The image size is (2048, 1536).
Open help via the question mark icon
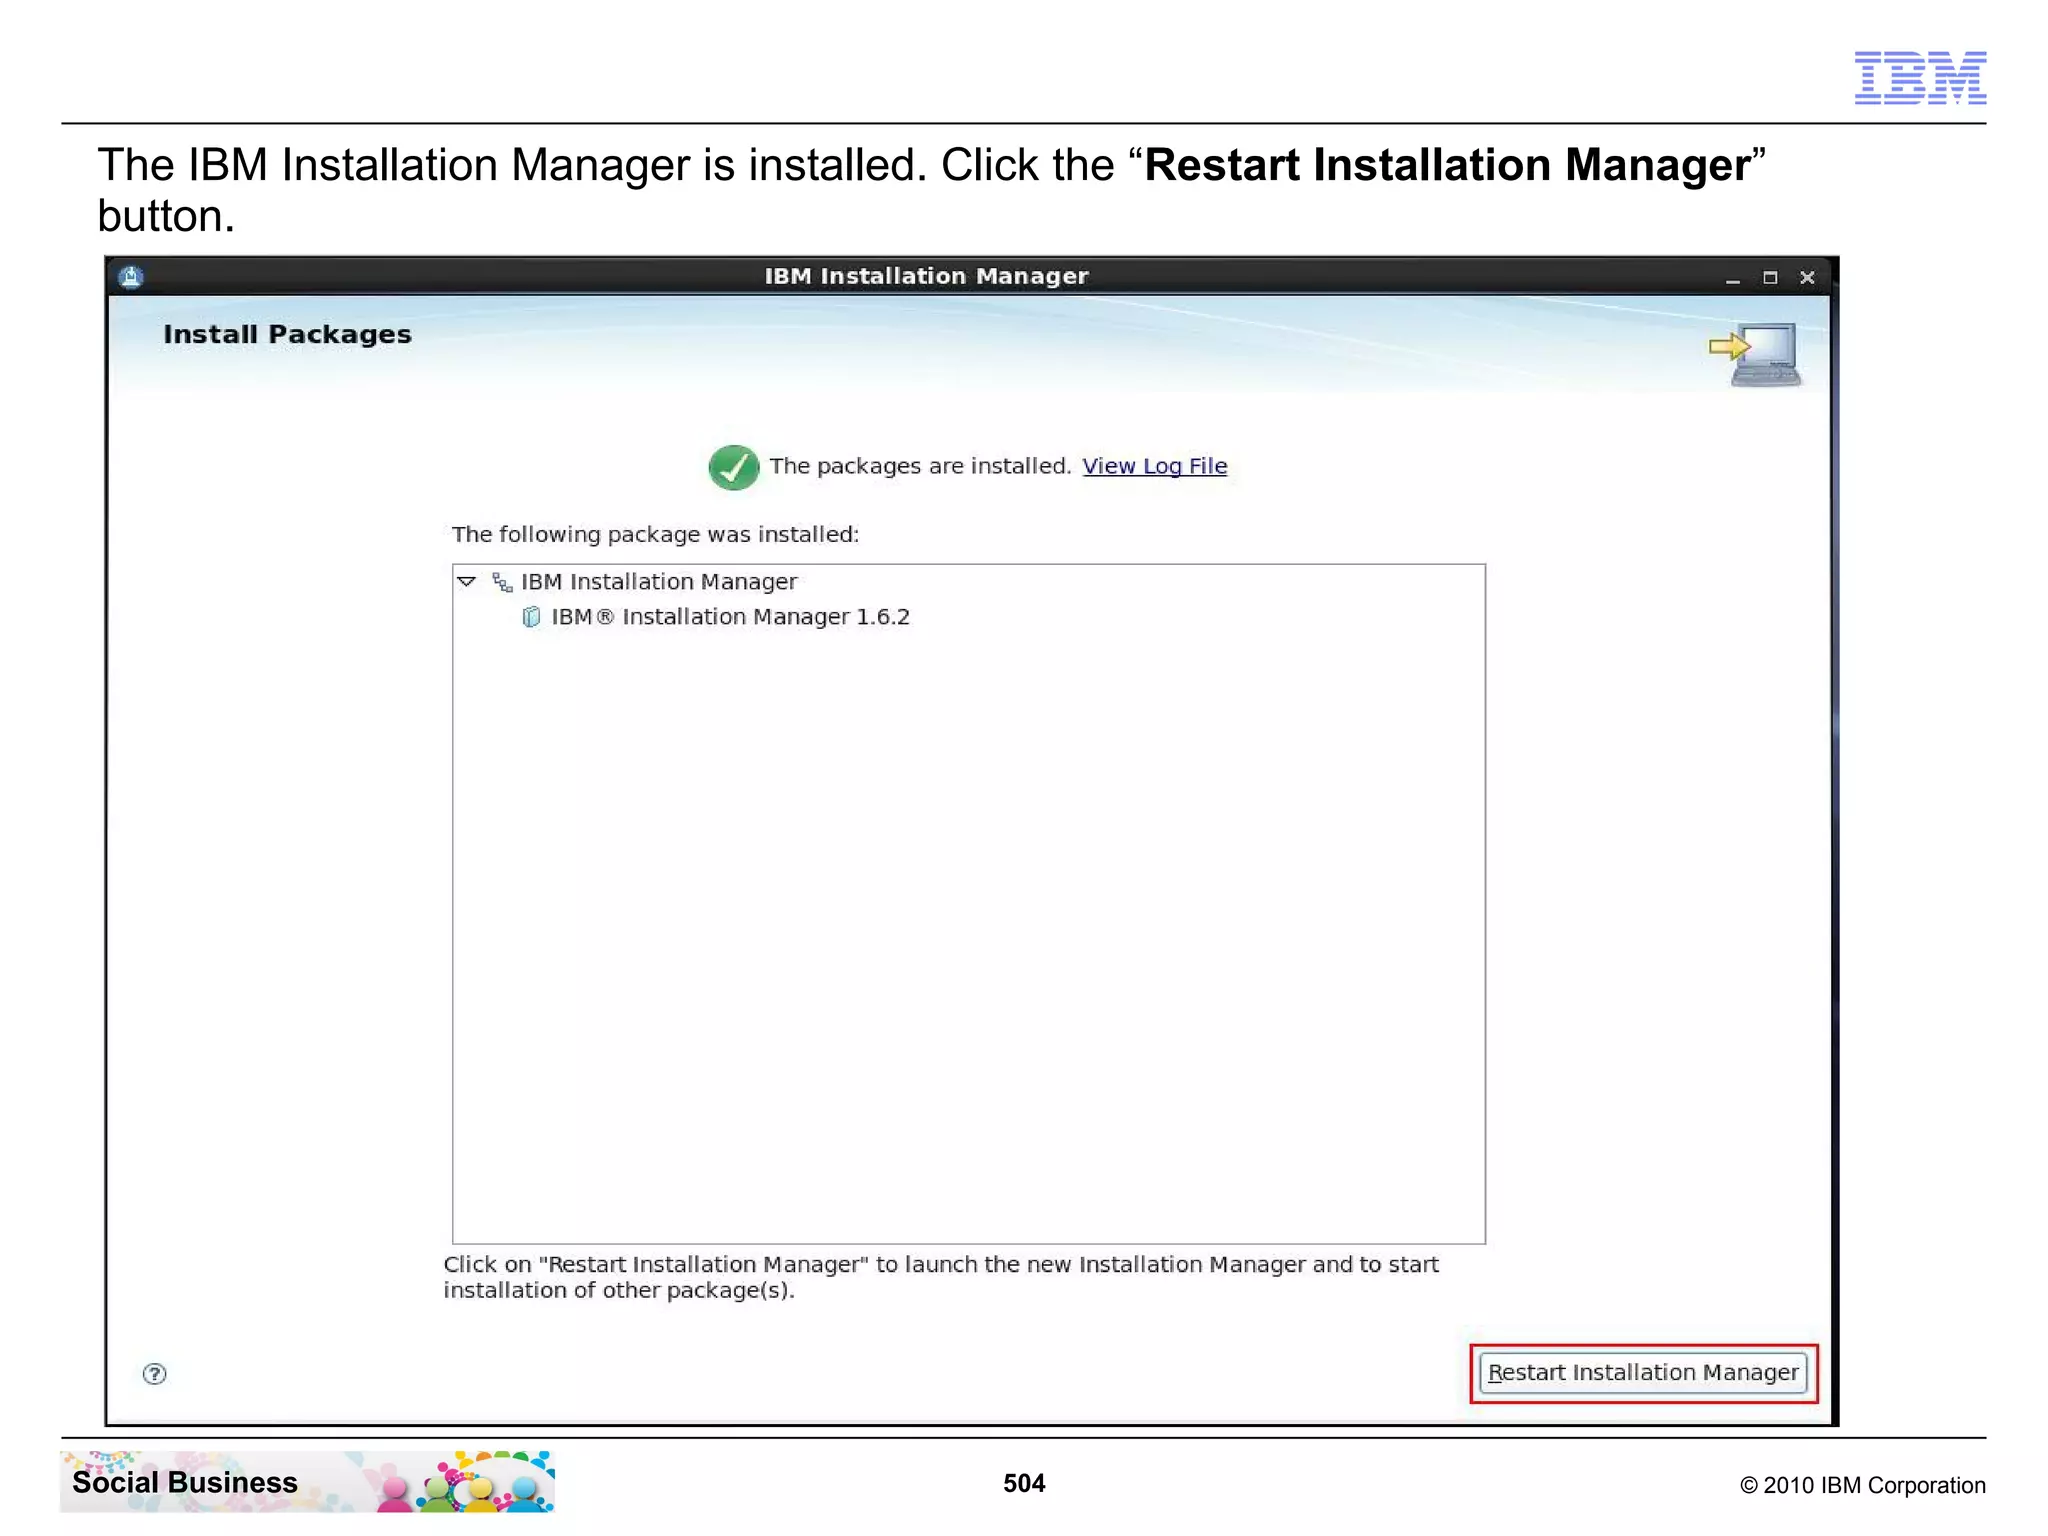pos(154,1374)
